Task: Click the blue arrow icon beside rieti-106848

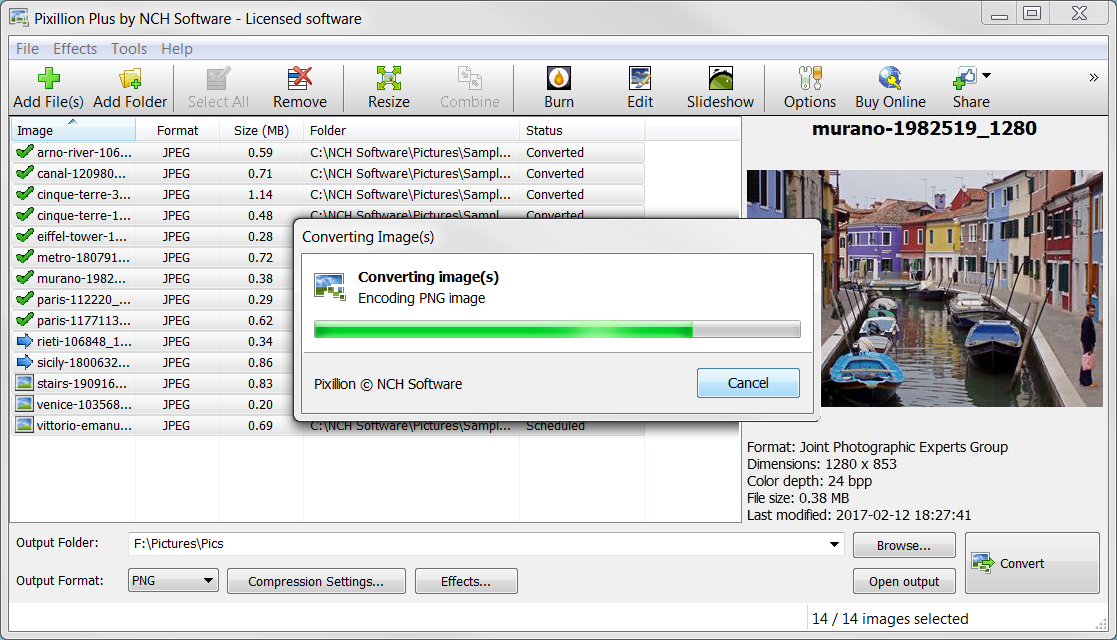Action: [x=25, y=341]
